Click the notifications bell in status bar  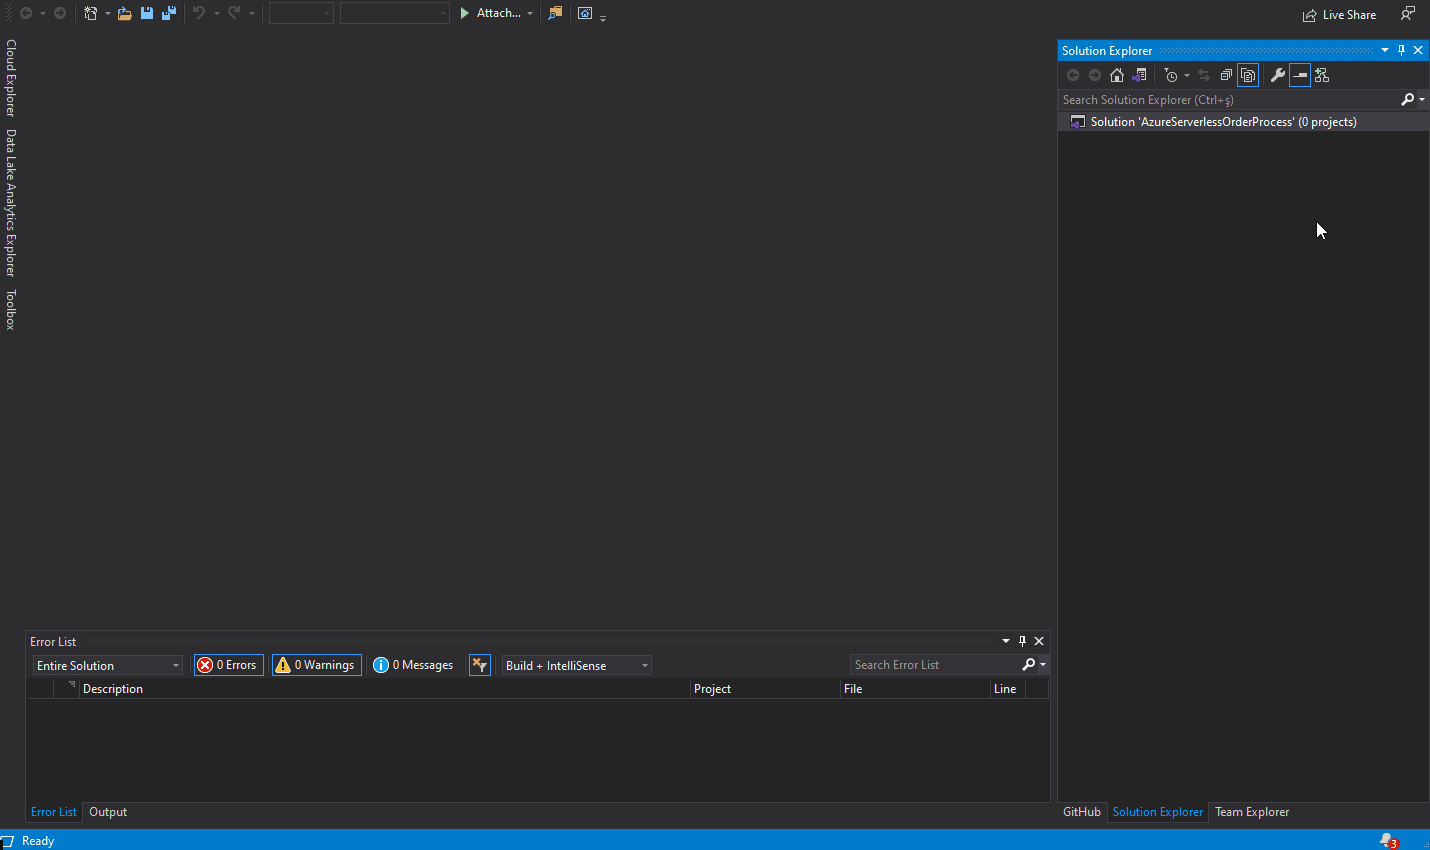pos(1389,841)
